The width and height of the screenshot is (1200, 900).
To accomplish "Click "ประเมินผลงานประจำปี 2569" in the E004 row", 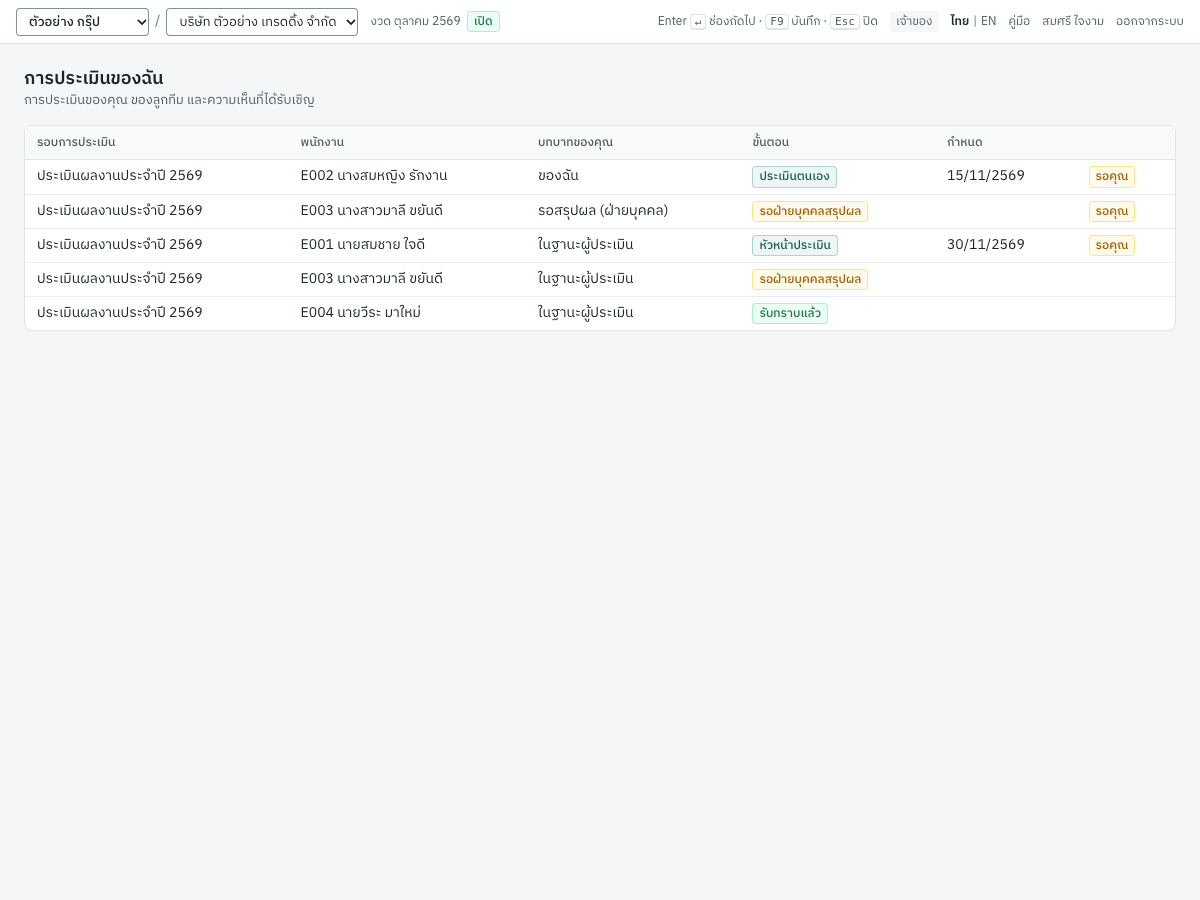I will tap(120, 312).
